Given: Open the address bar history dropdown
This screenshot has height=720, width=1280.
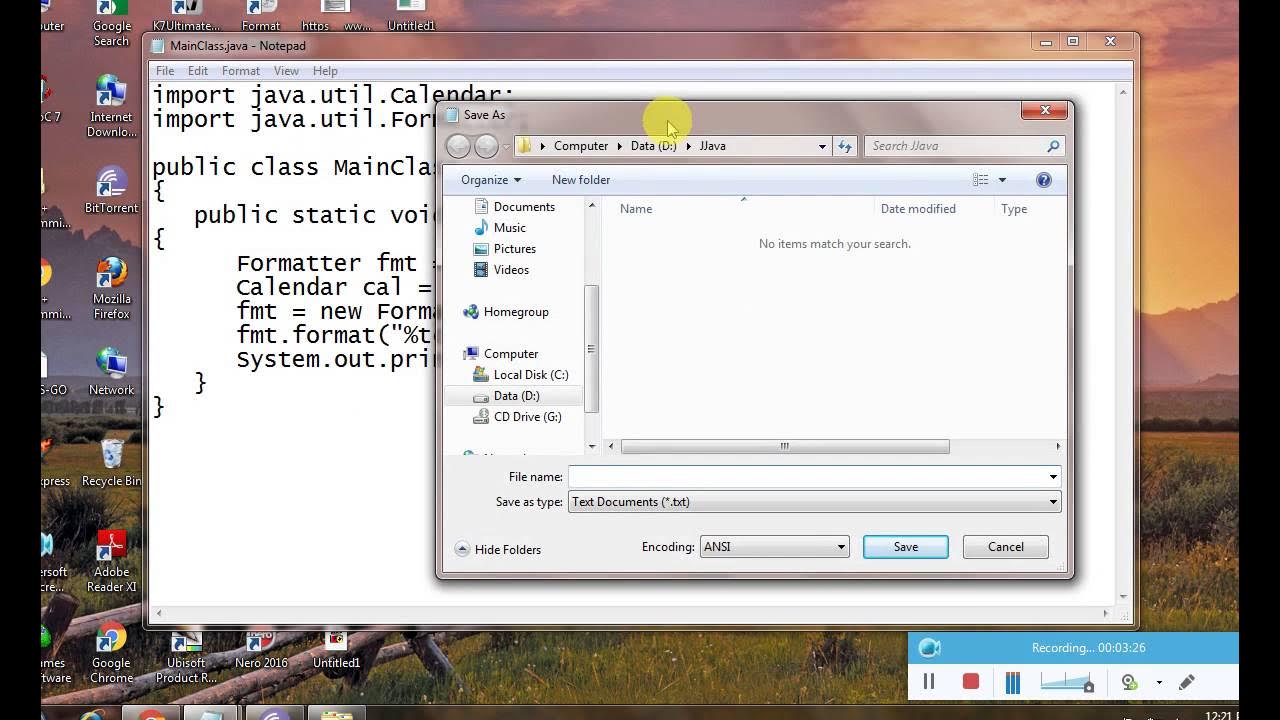Looking at the screenshot, I should coord(822,146).
